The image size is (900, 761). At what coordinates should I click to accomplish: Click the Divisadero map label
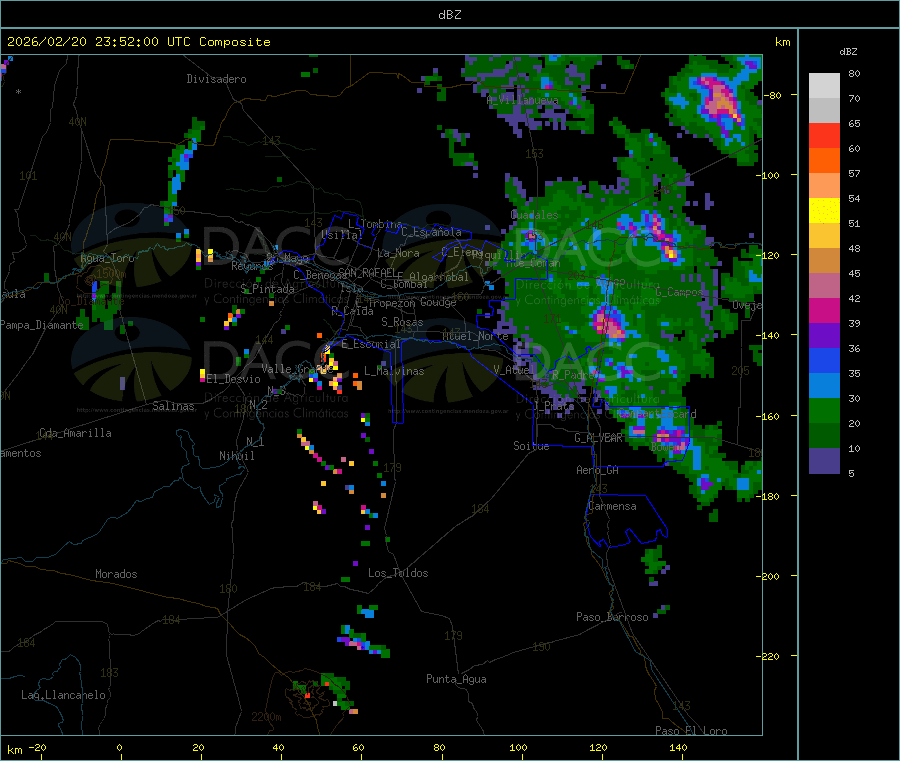pos(216,79)
